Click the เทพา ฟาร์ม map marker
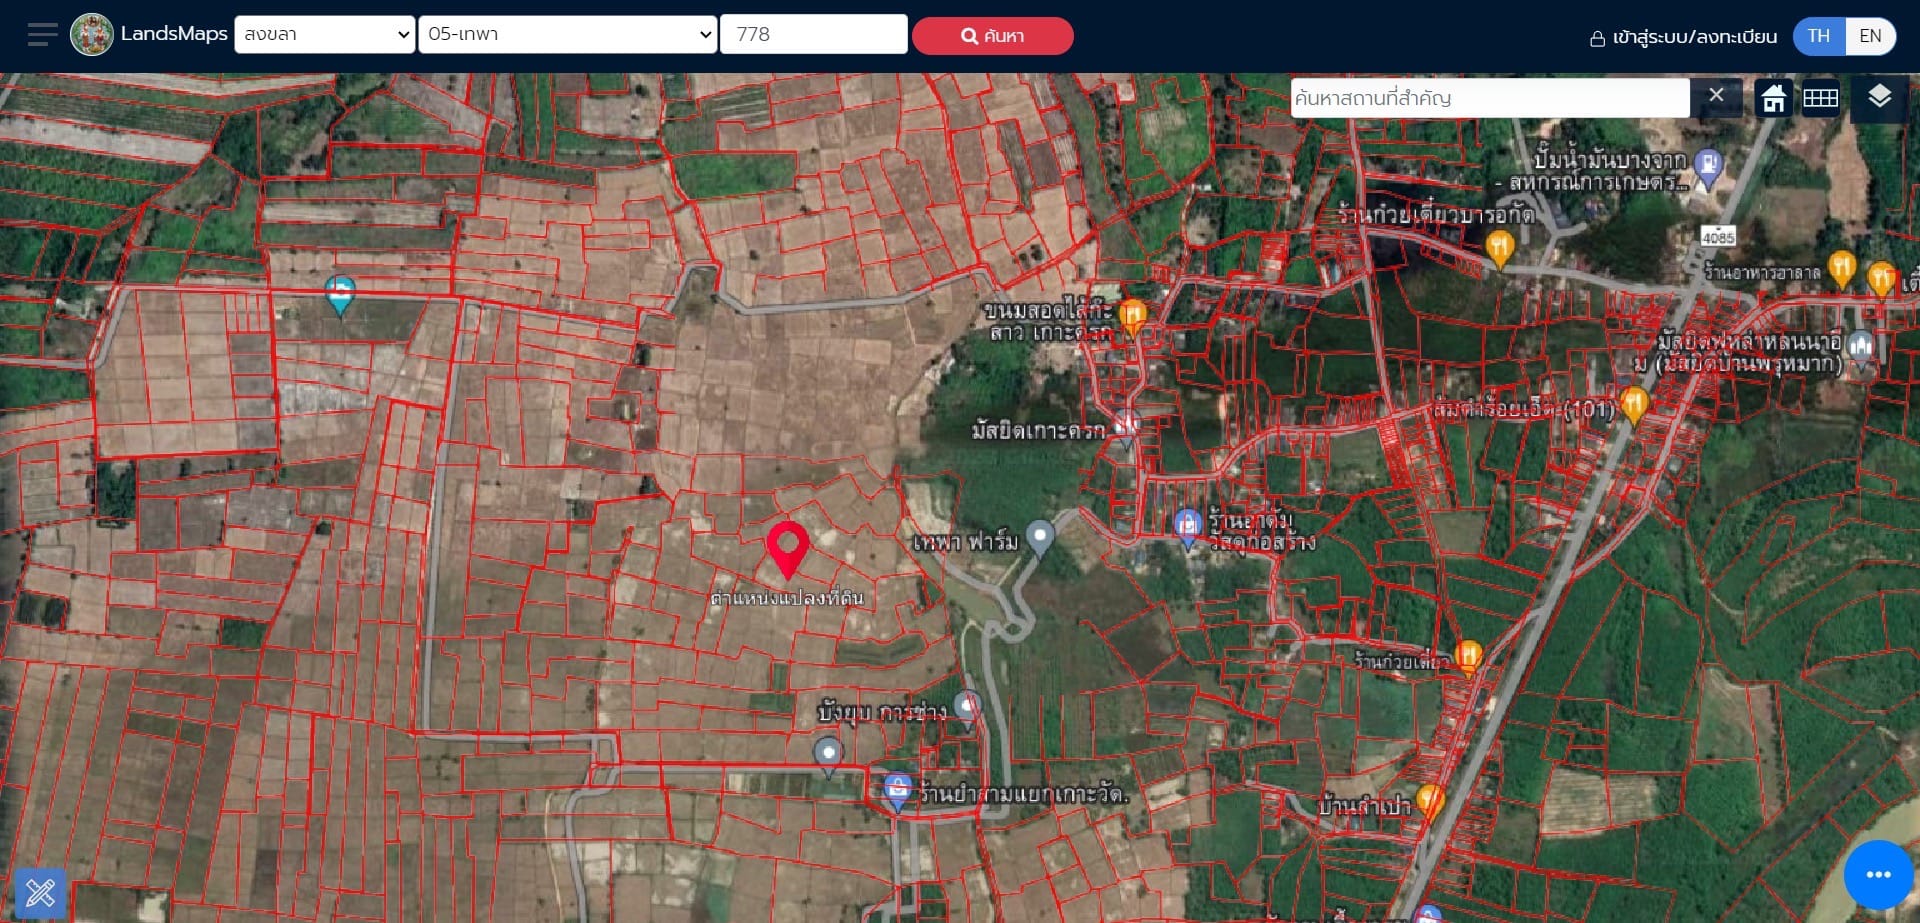 (1040, 538)
